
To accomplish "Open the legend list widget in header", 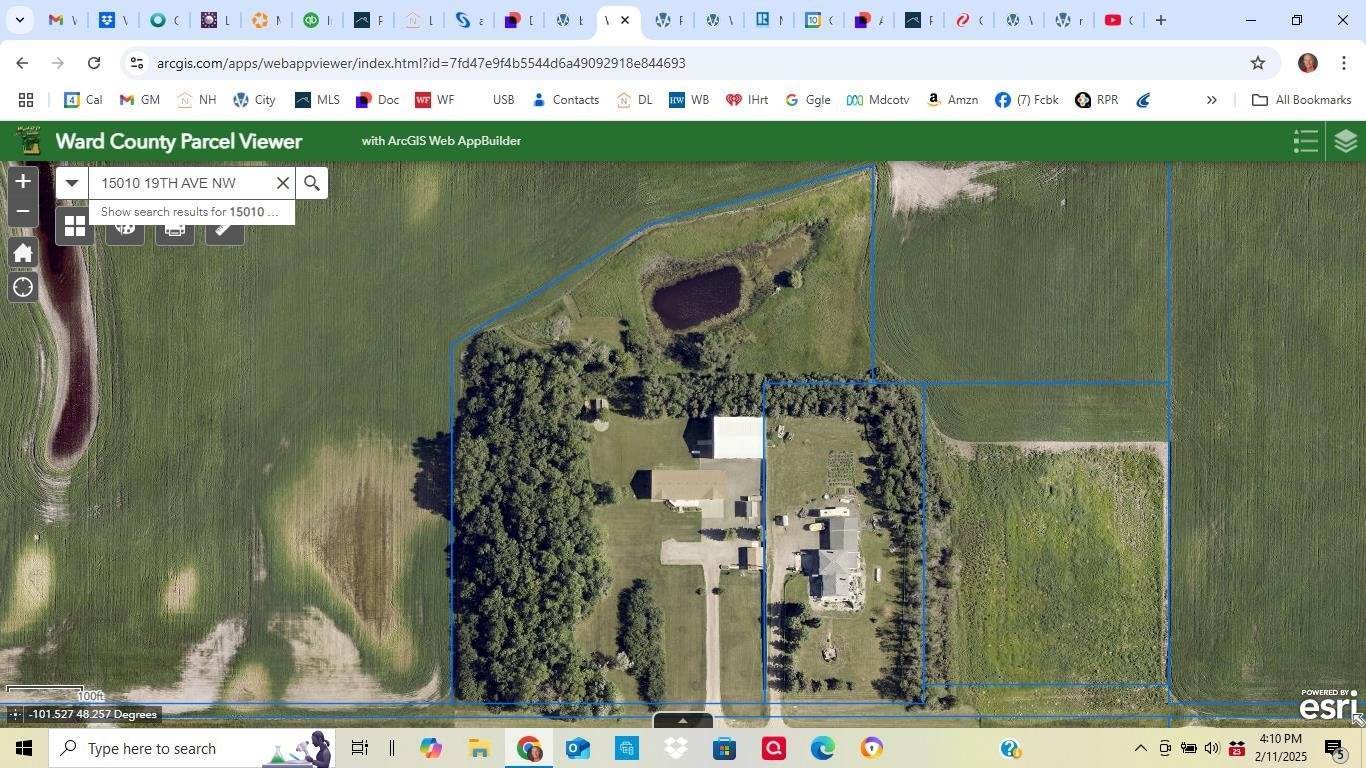I will pos(1305,141).
